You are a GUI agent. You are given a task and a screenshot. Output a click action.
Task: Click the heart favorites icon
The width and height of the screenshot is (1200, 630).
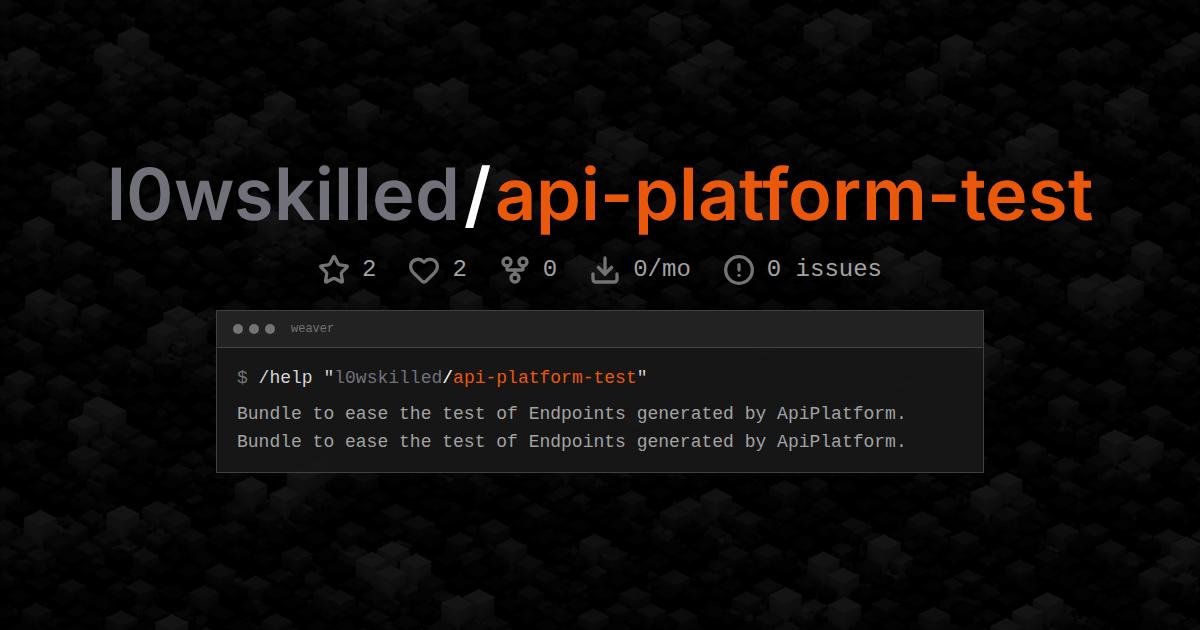click(x=424, y=270)
